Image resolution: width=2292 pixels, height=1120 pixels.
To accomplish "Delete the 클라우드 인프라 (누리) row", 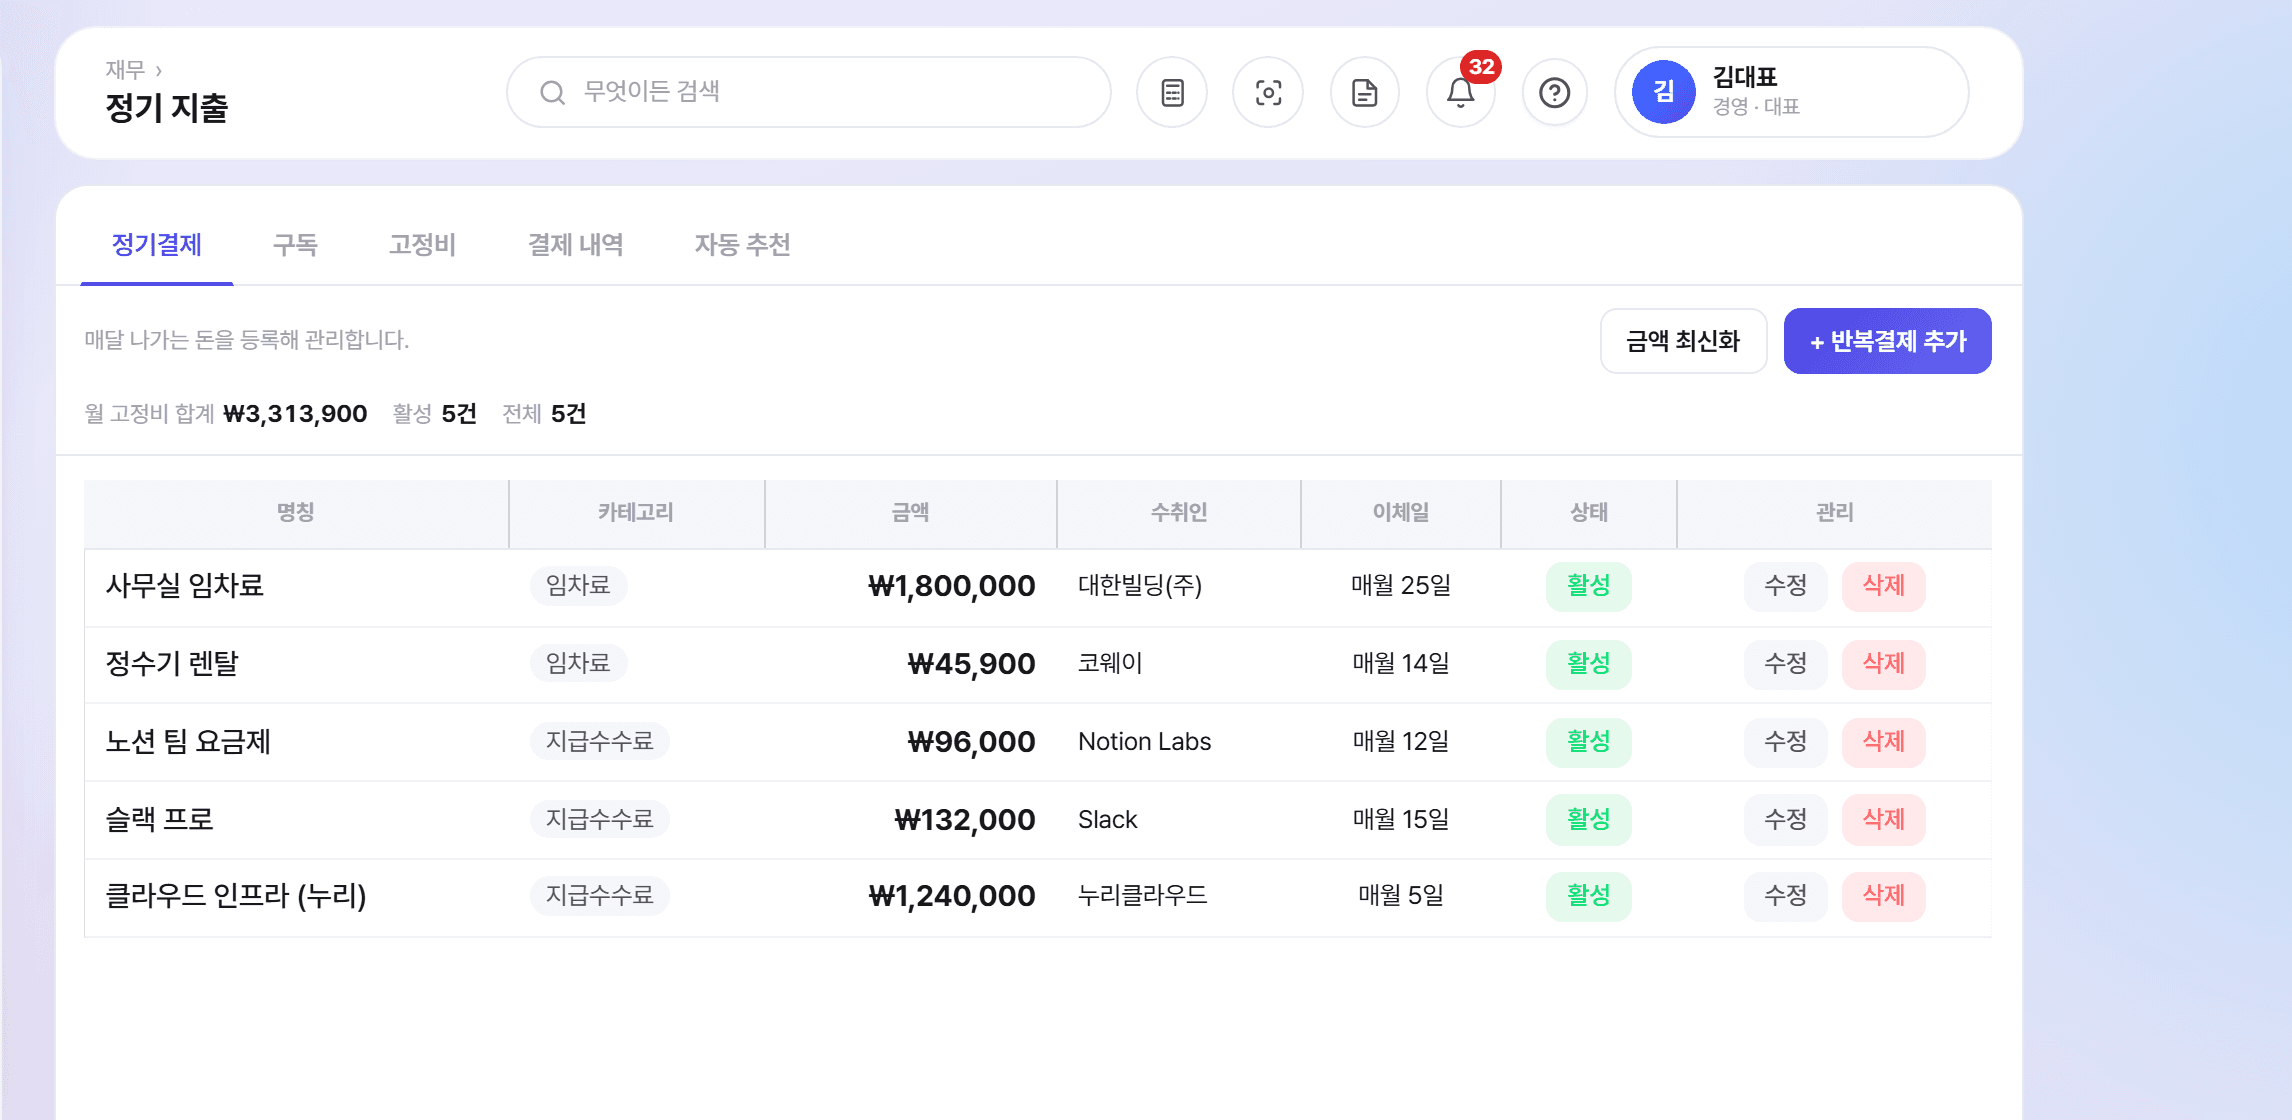I will pyautogui.click(x=1884, y=896).
